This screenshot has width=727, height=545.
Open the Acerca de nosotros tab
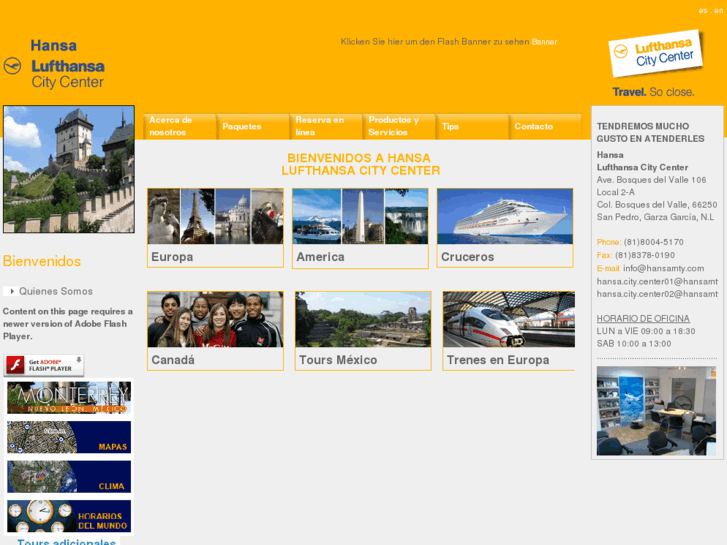coord(179,126)
